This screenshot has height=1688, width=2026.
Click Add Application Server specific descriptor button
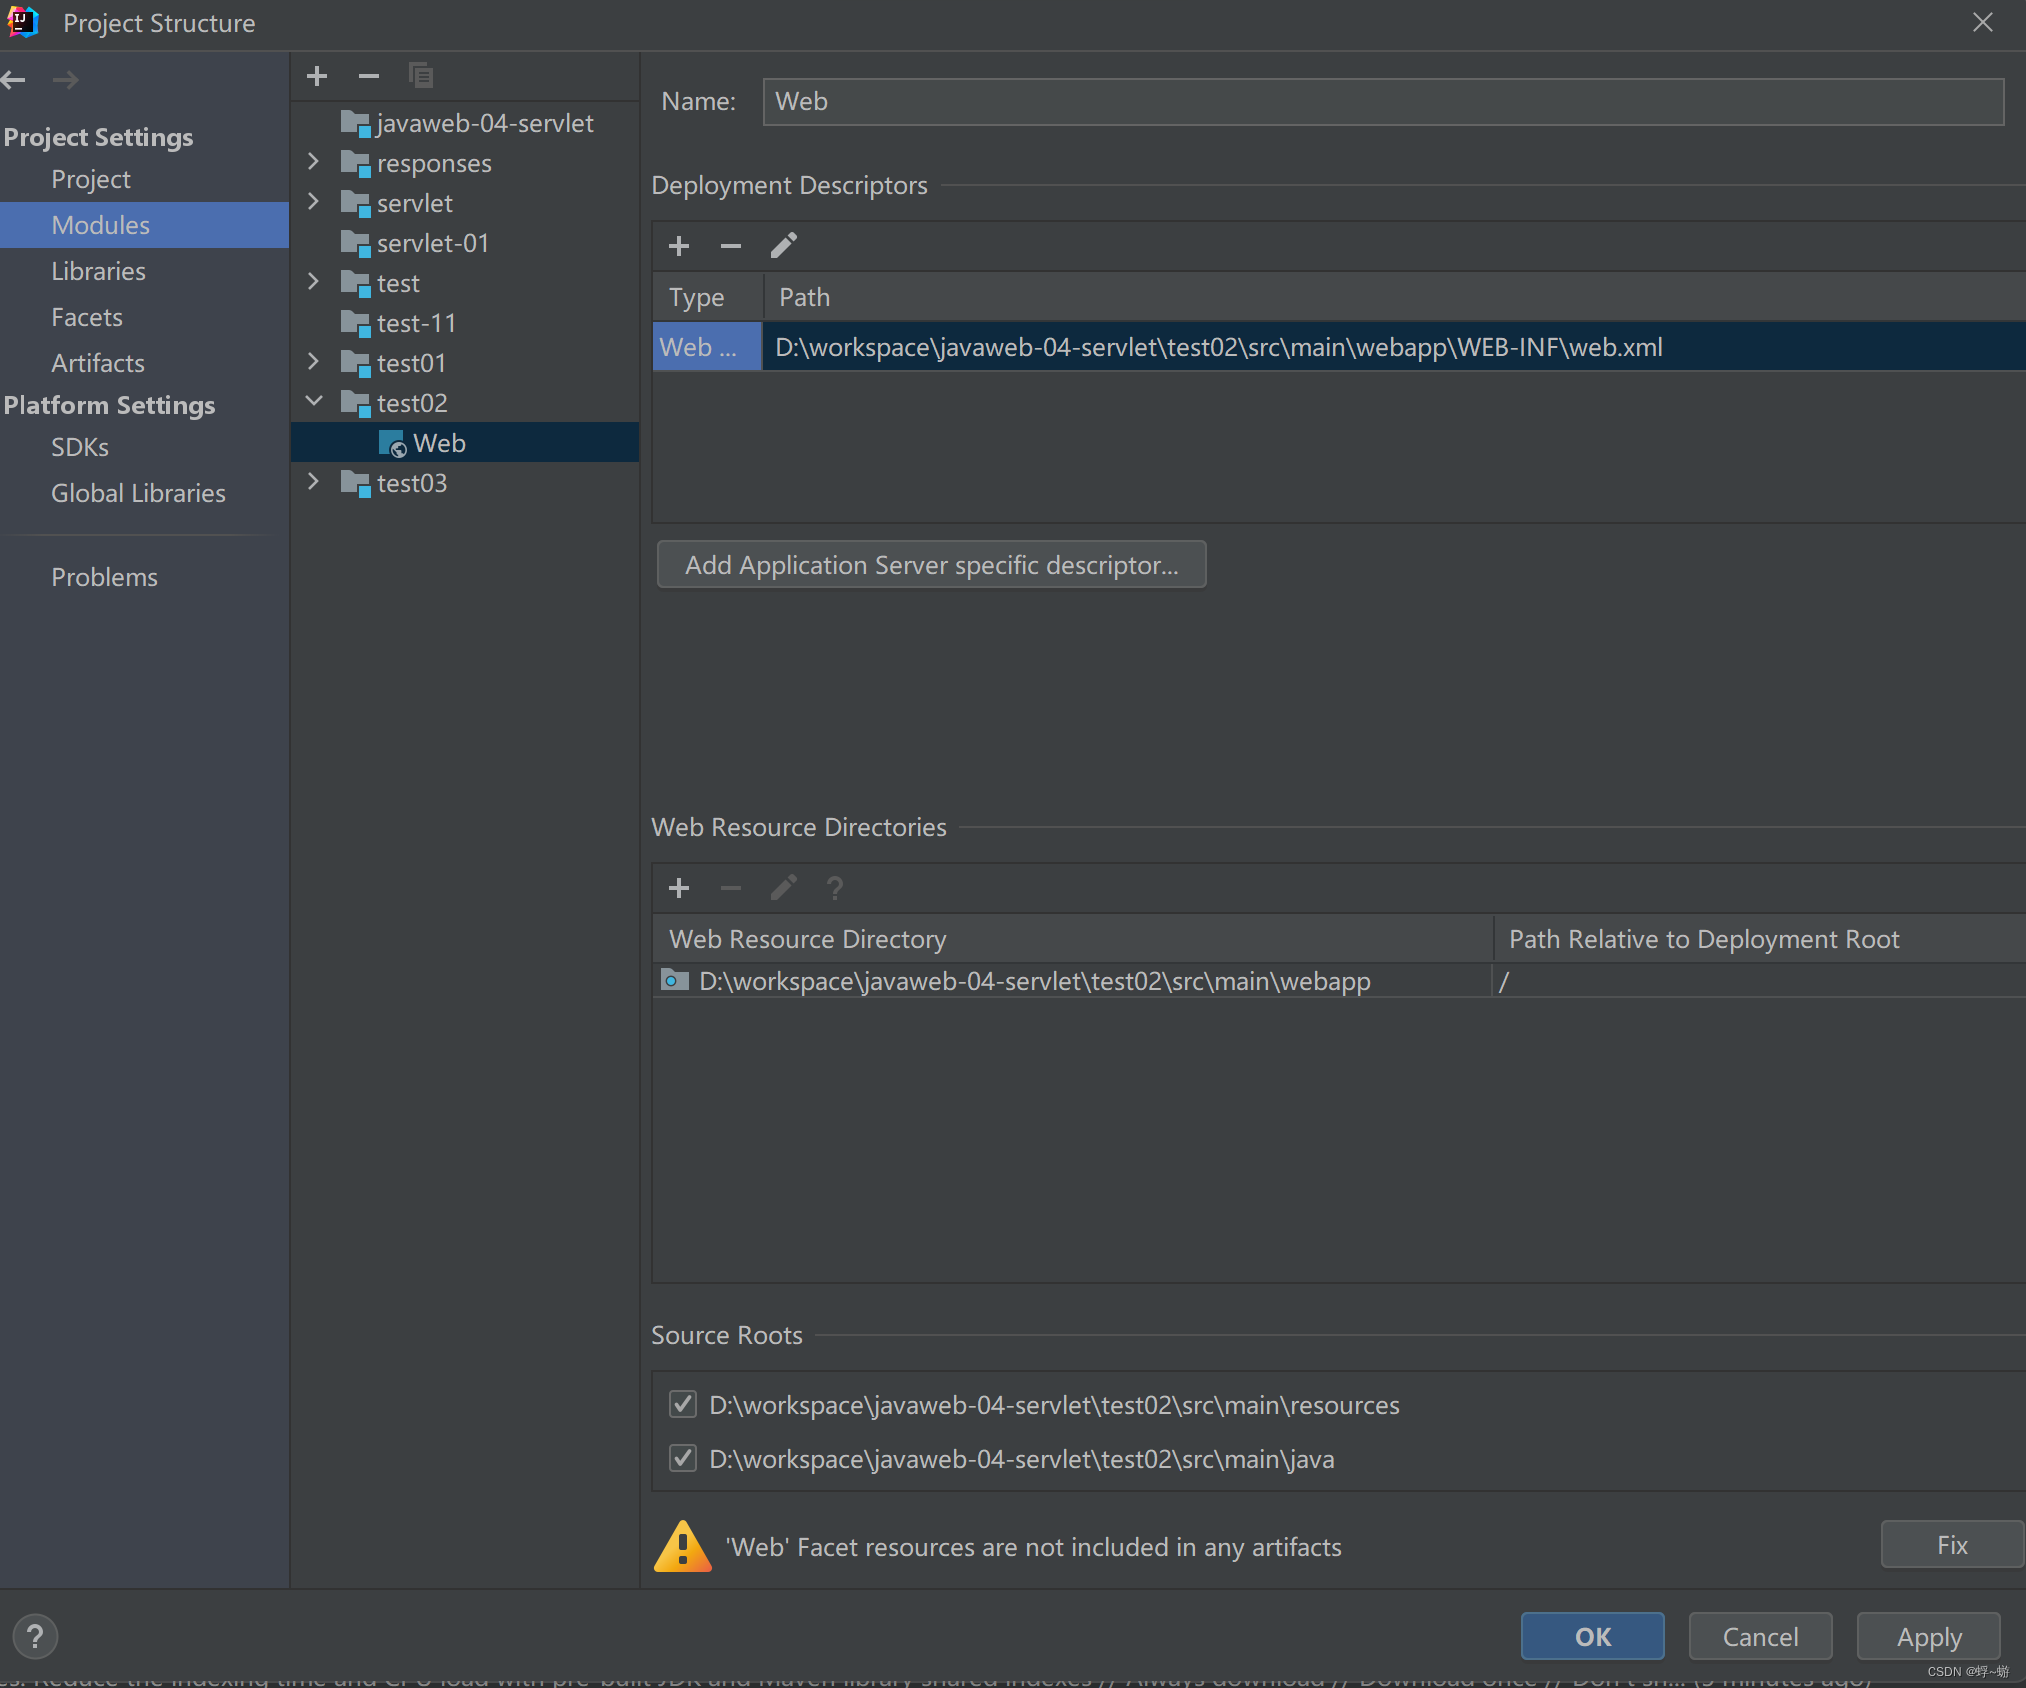point(931,565)
